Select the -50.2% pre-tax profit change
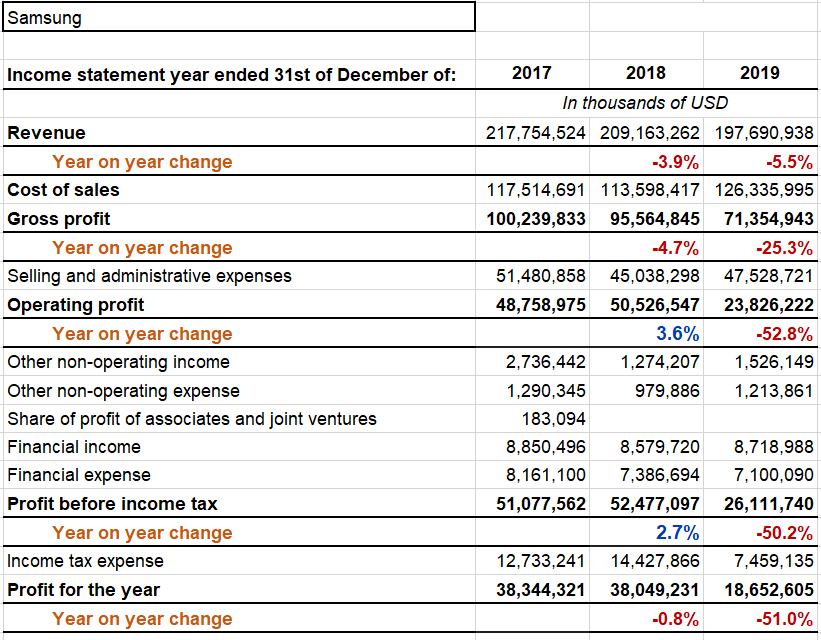Screen dimensions: 821x640 click(x=785, y=533)
